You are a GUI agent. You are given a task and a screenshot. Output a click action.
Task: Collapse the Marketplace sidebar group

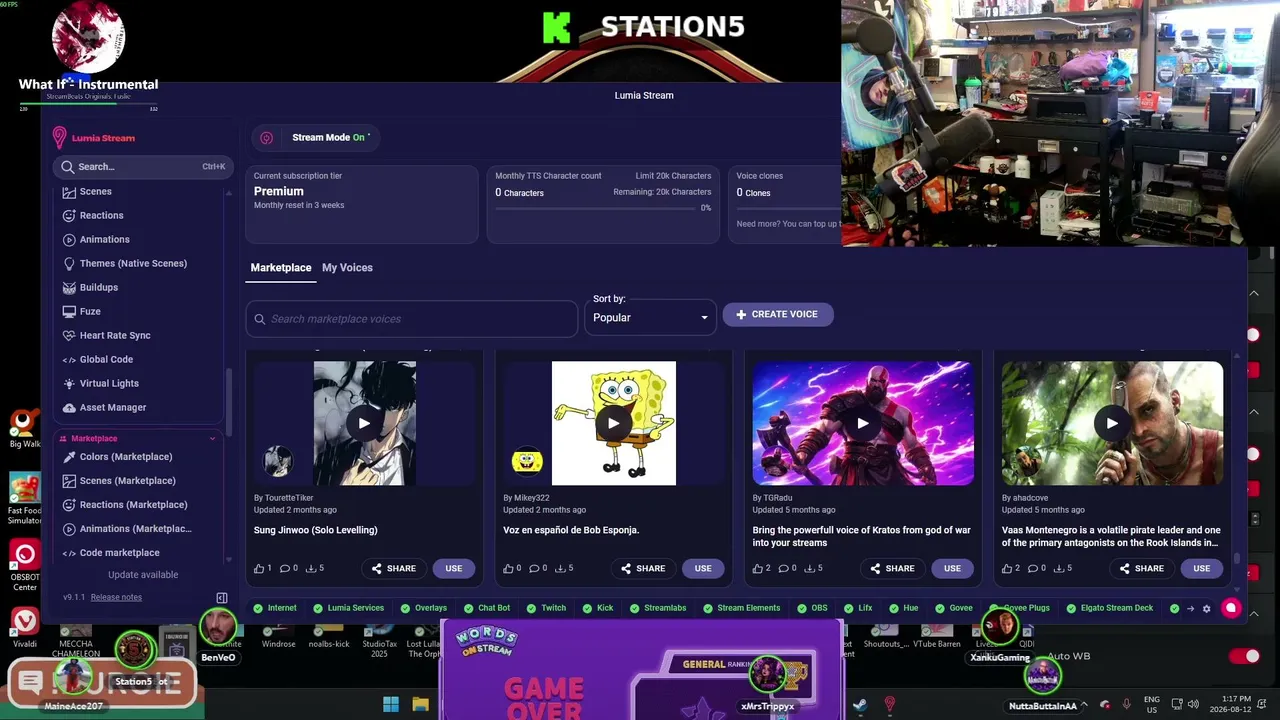point(212,438)
